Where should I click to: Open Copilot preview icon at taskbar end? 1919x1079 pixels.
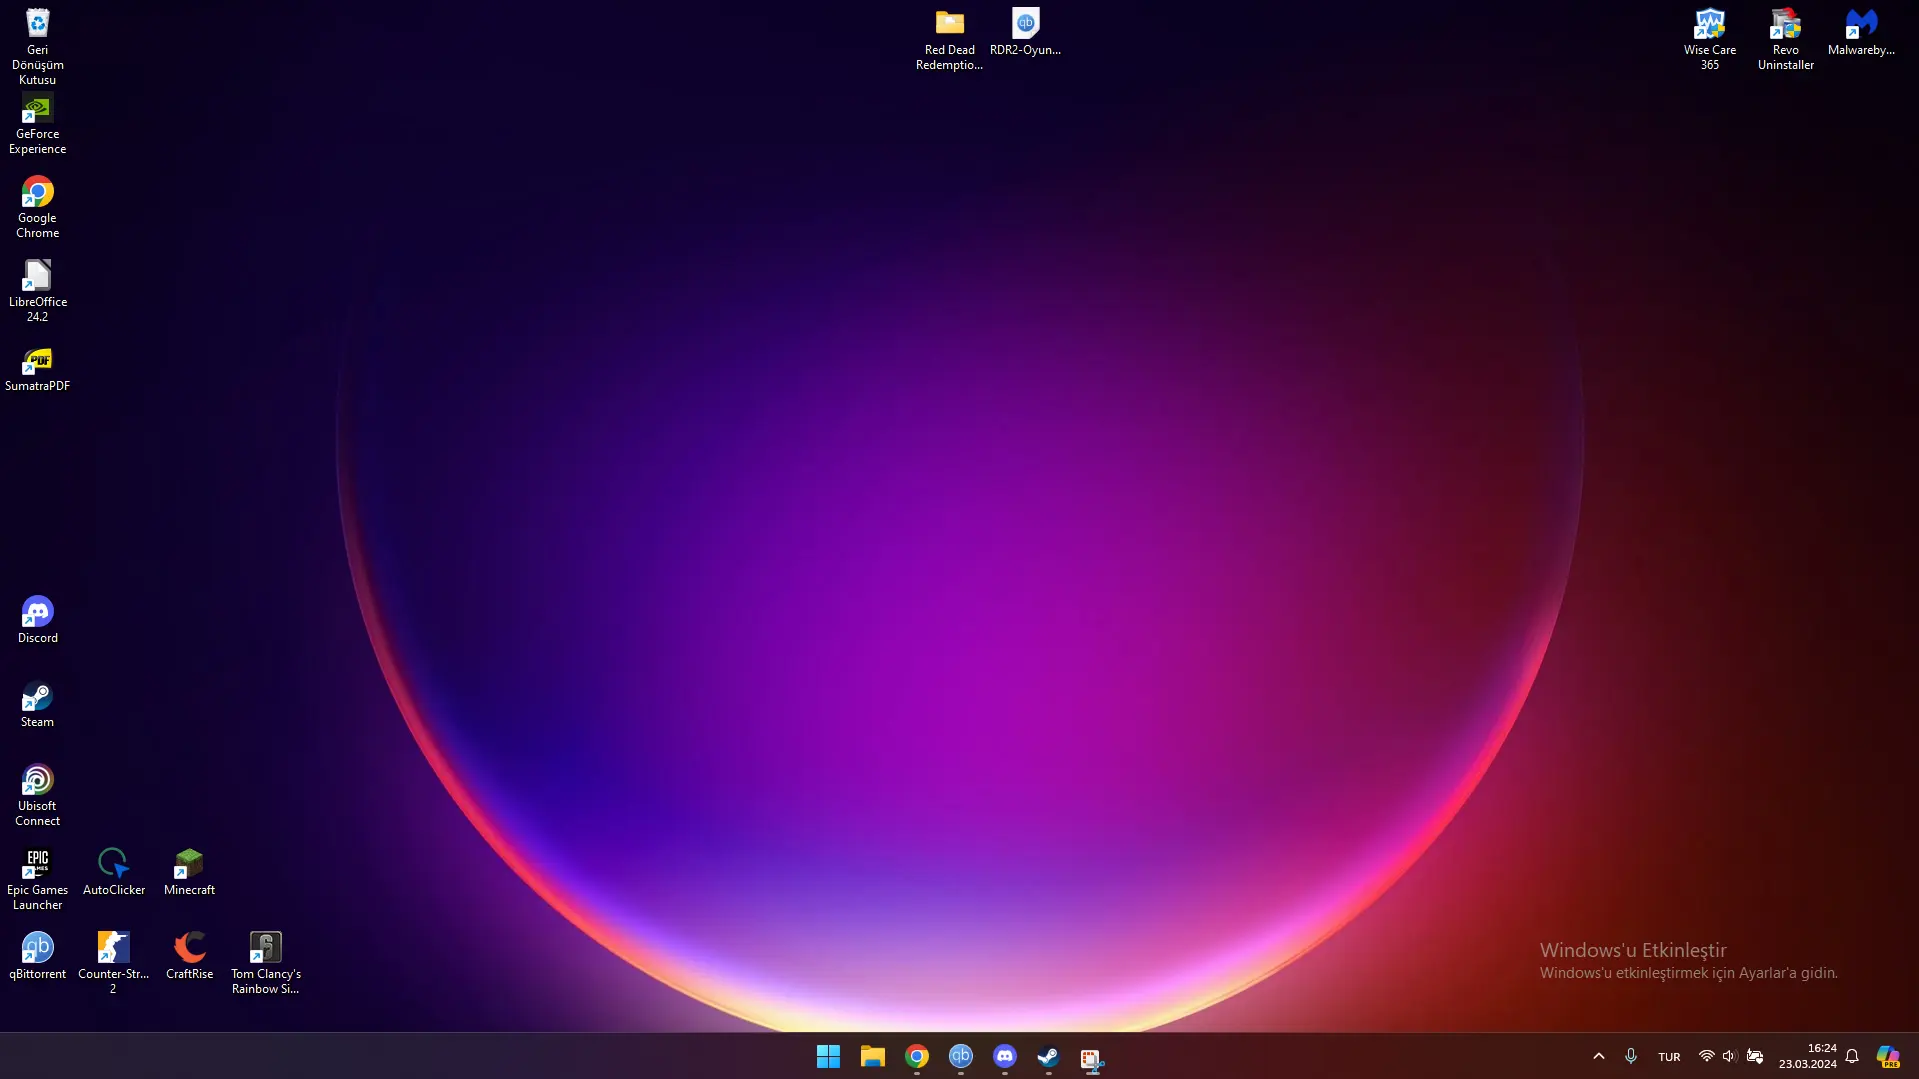pyautogui.click(x=1888, y=1056)
